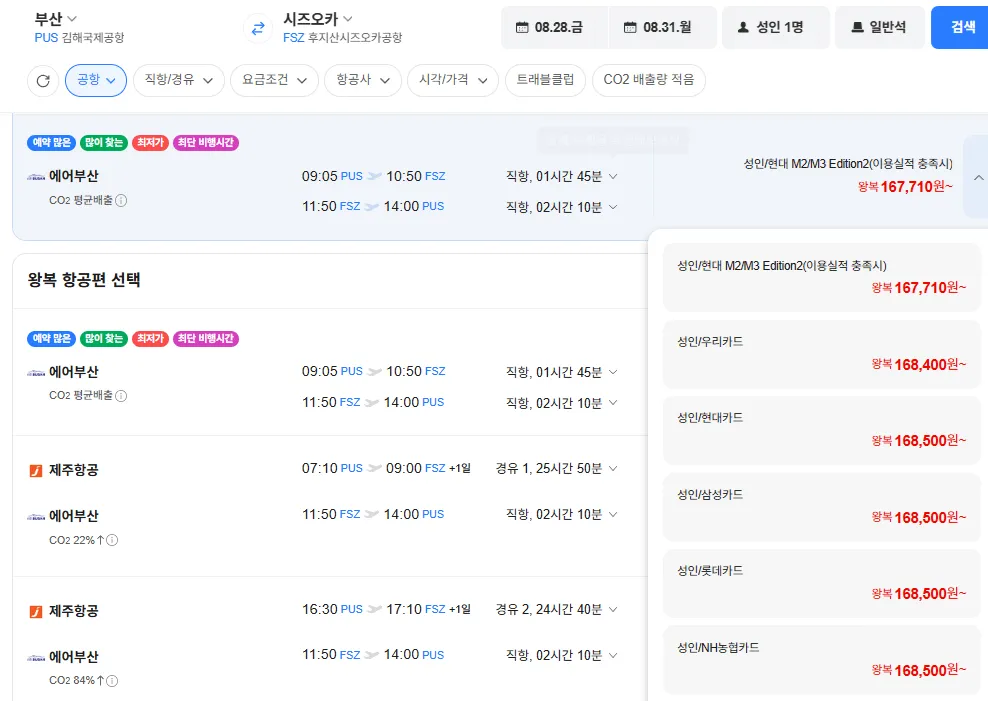Toggle the CO2 배출량 적음 filter

649,80
